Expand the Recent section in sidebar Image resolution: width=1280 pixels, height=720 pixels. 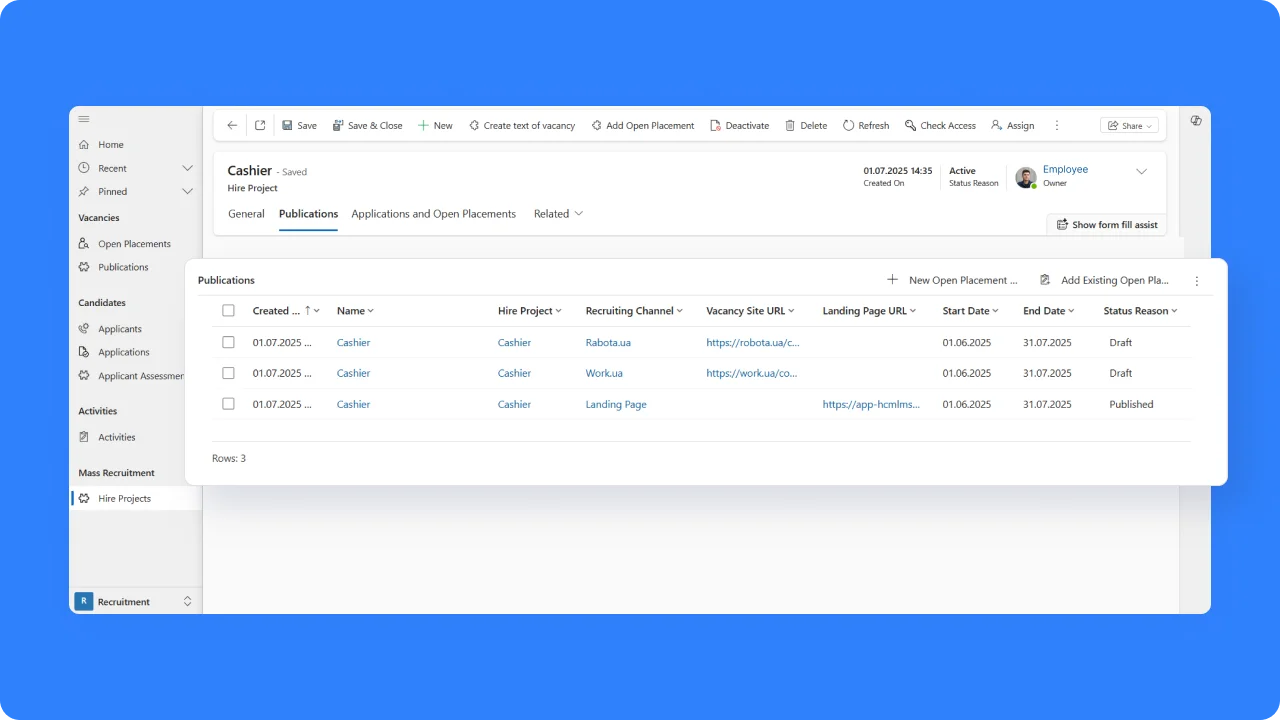(x=187, y=168)
